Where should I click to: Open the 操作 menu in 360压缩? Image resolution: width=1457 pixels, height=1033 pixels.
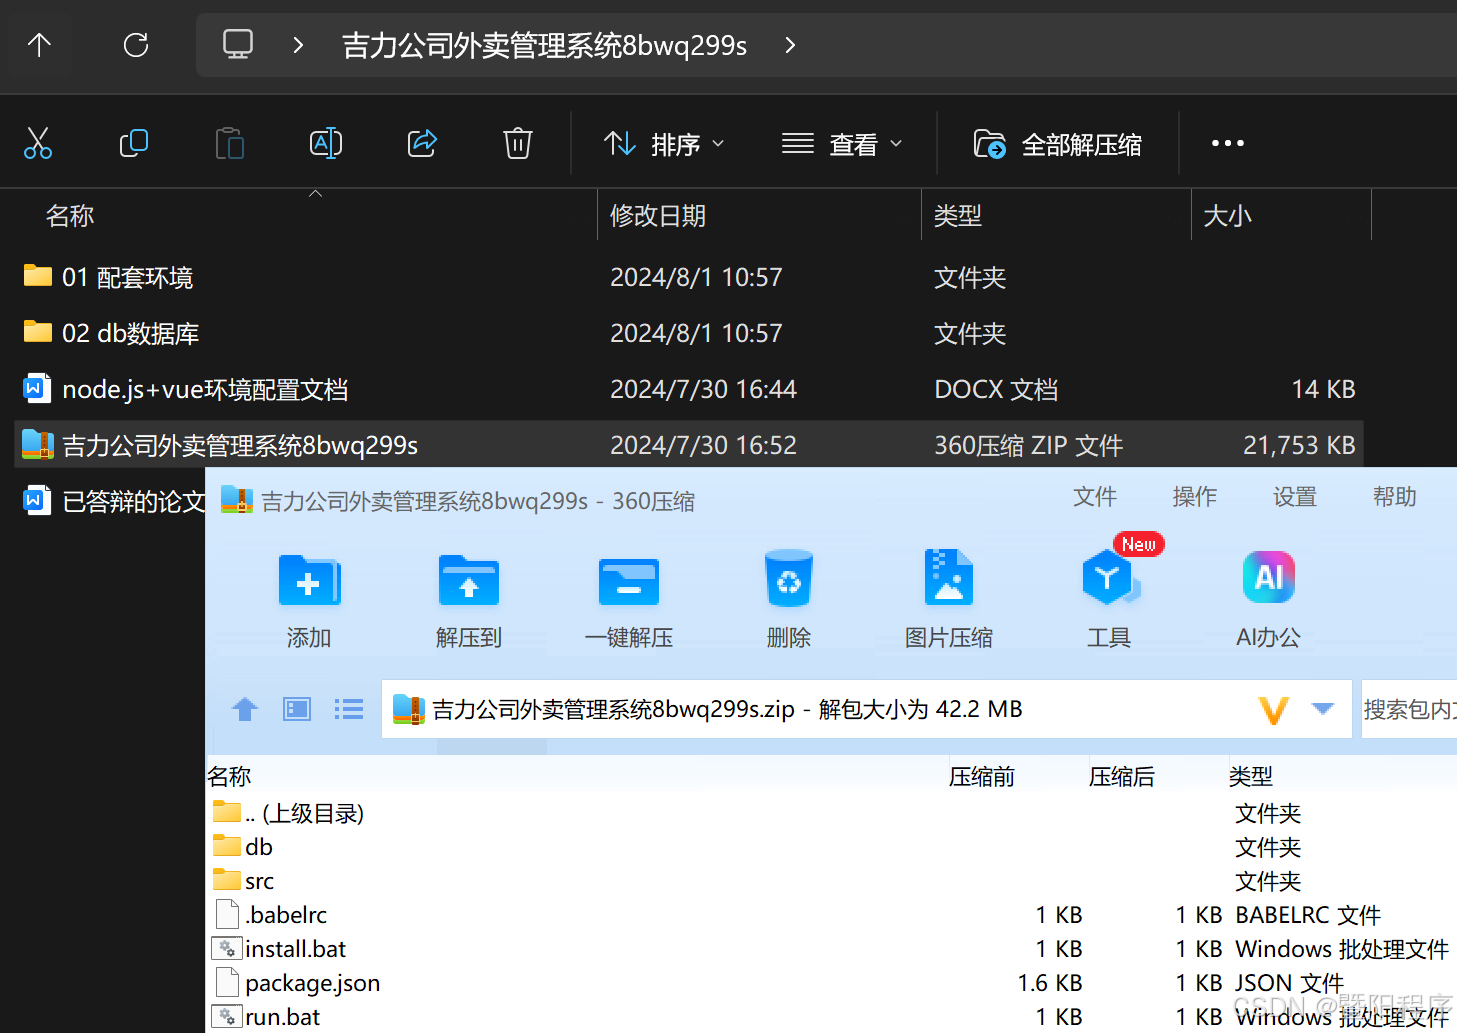pyautogui.click(x=1195, y=497)
